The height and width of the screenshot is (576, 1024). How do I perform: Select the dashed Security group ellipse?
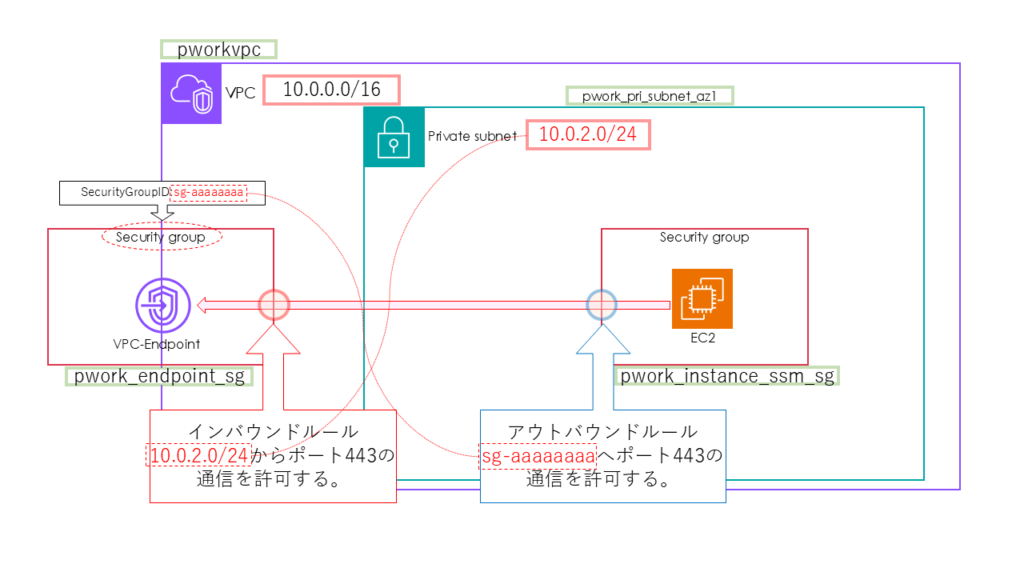tap(160, 237)
